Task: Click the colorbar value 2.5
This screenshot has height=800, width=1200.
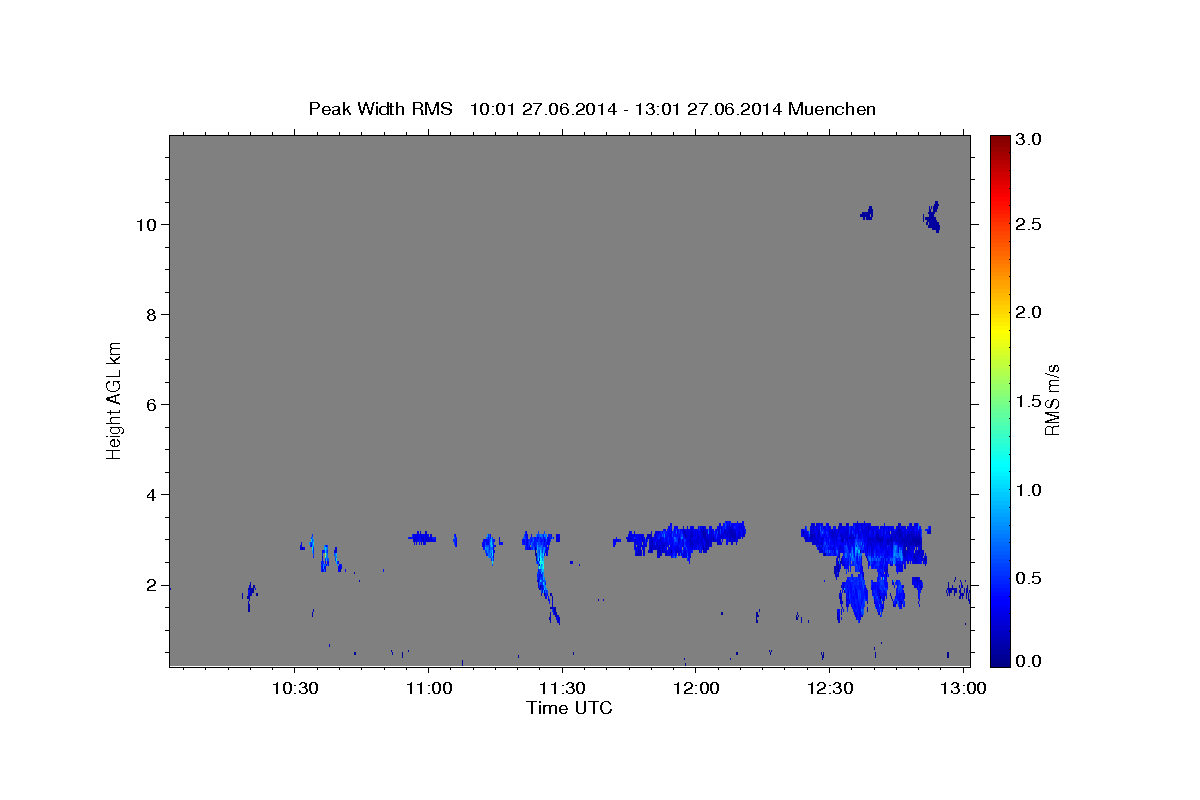Action: tap(1029, 225)
